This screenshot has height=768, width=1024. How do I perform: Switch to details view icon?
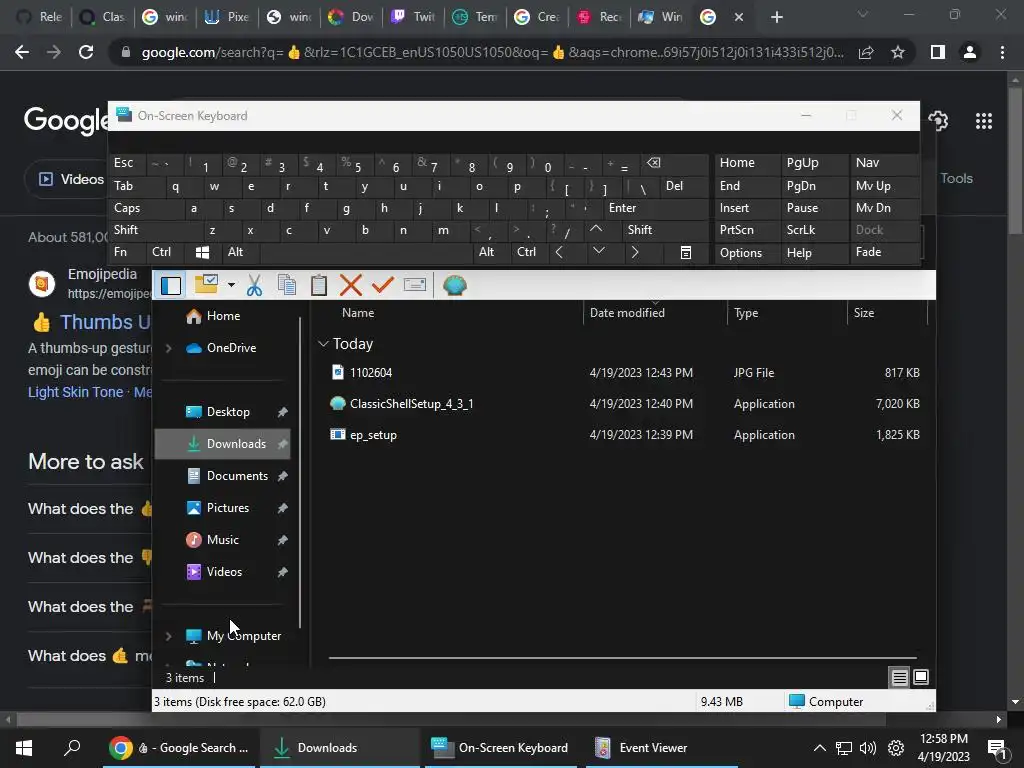coord(899,678)
